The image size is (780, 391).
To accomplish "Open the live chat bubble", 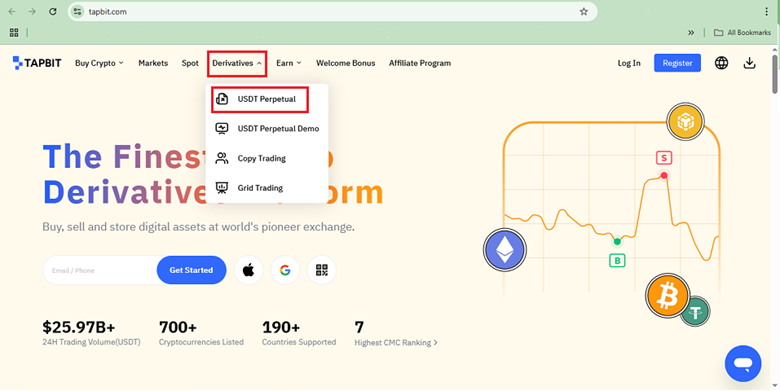I will (x=743, y=364).
